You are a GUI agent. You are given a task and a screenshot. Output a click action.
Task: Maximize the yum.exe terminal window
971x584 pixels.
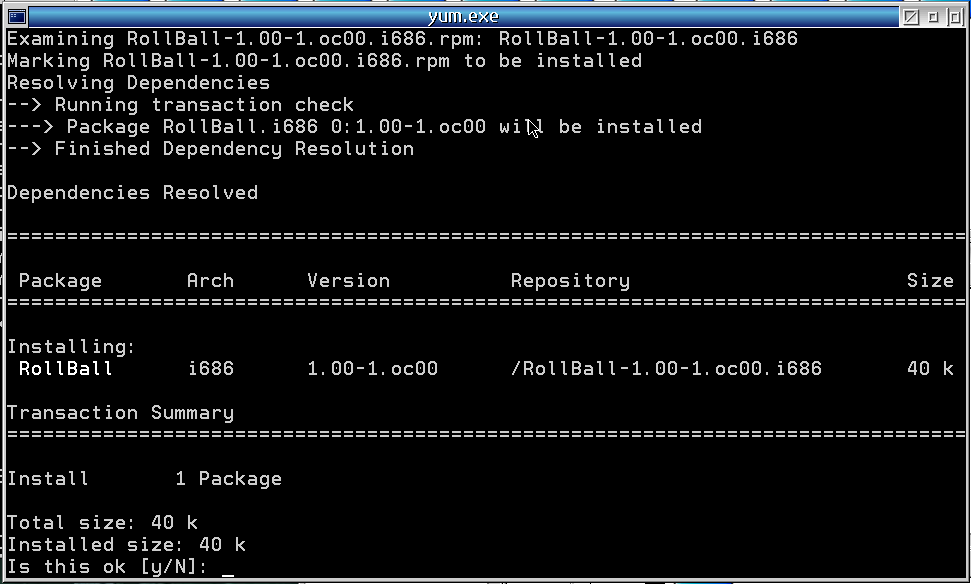[954, 17]
